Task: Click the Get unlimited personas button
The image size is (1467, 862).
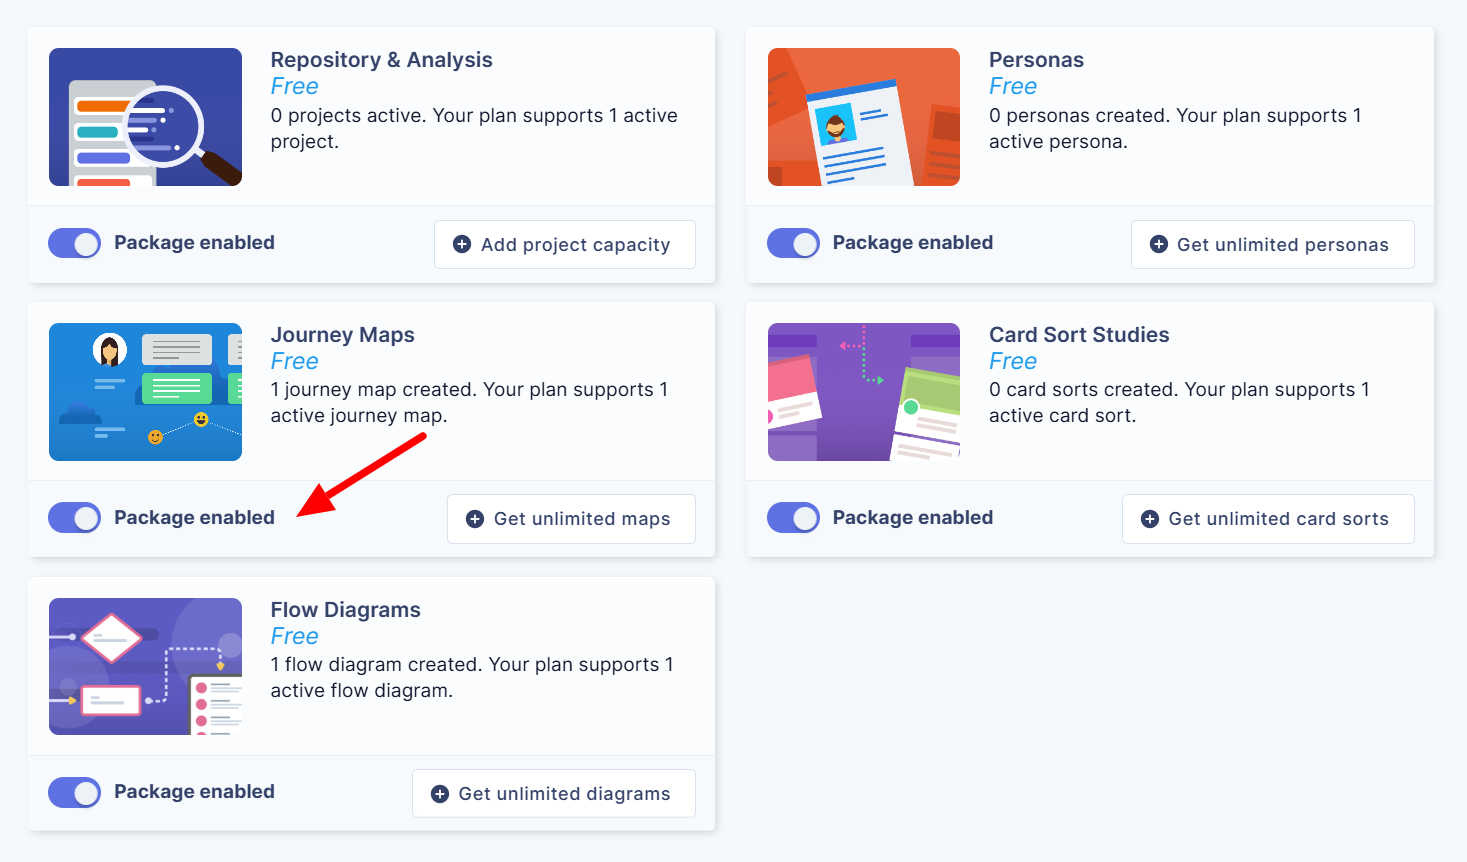Action: coord(1272,244)
